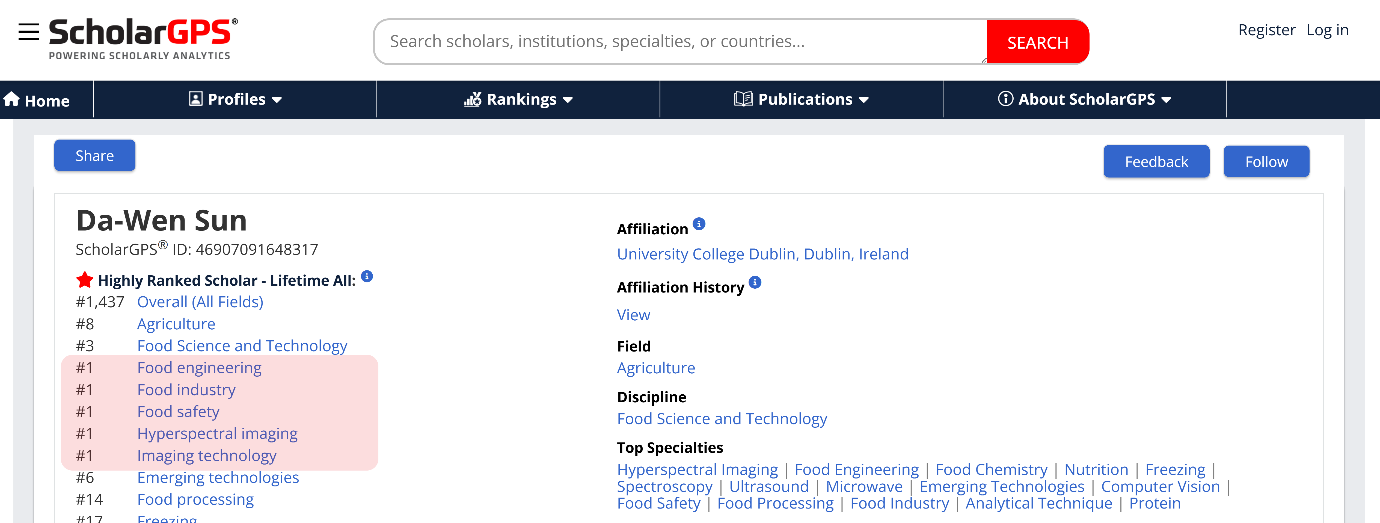1380x523 pixels.
Task: Open University College Dublin affiliation link
Action: pos(762,254)
